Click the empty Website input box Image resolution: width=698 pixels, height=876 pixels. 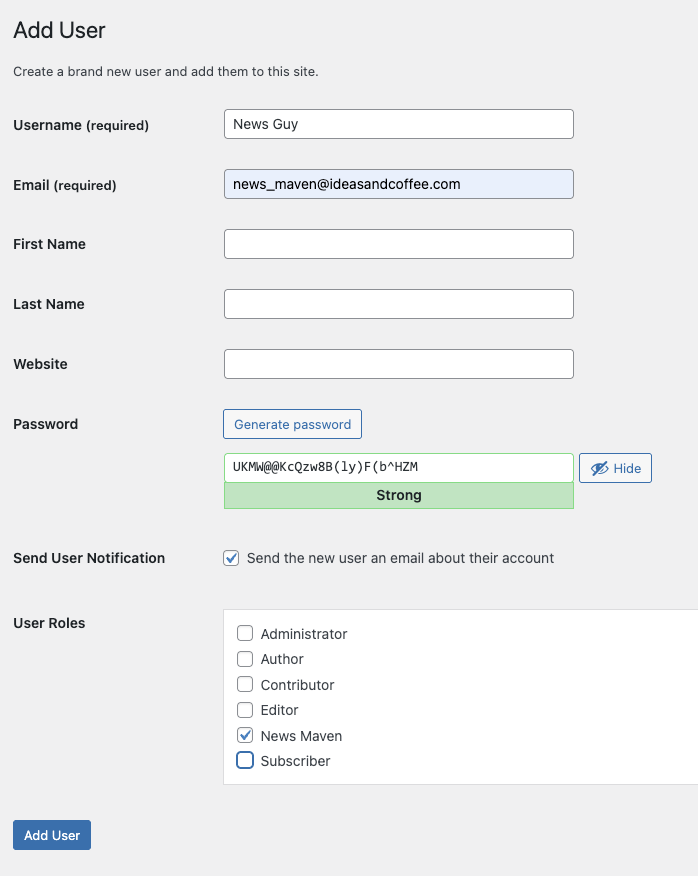pos(399,364)
